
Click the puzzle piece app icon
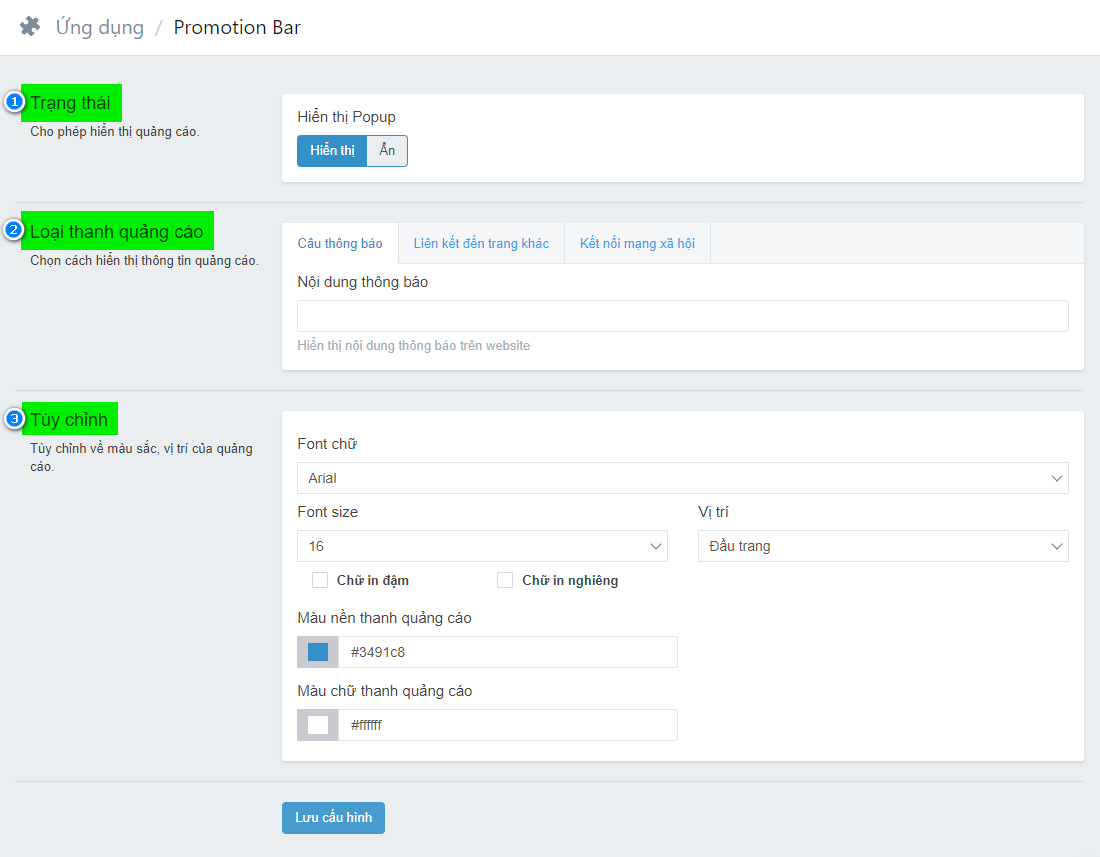[x=30, y=27]
